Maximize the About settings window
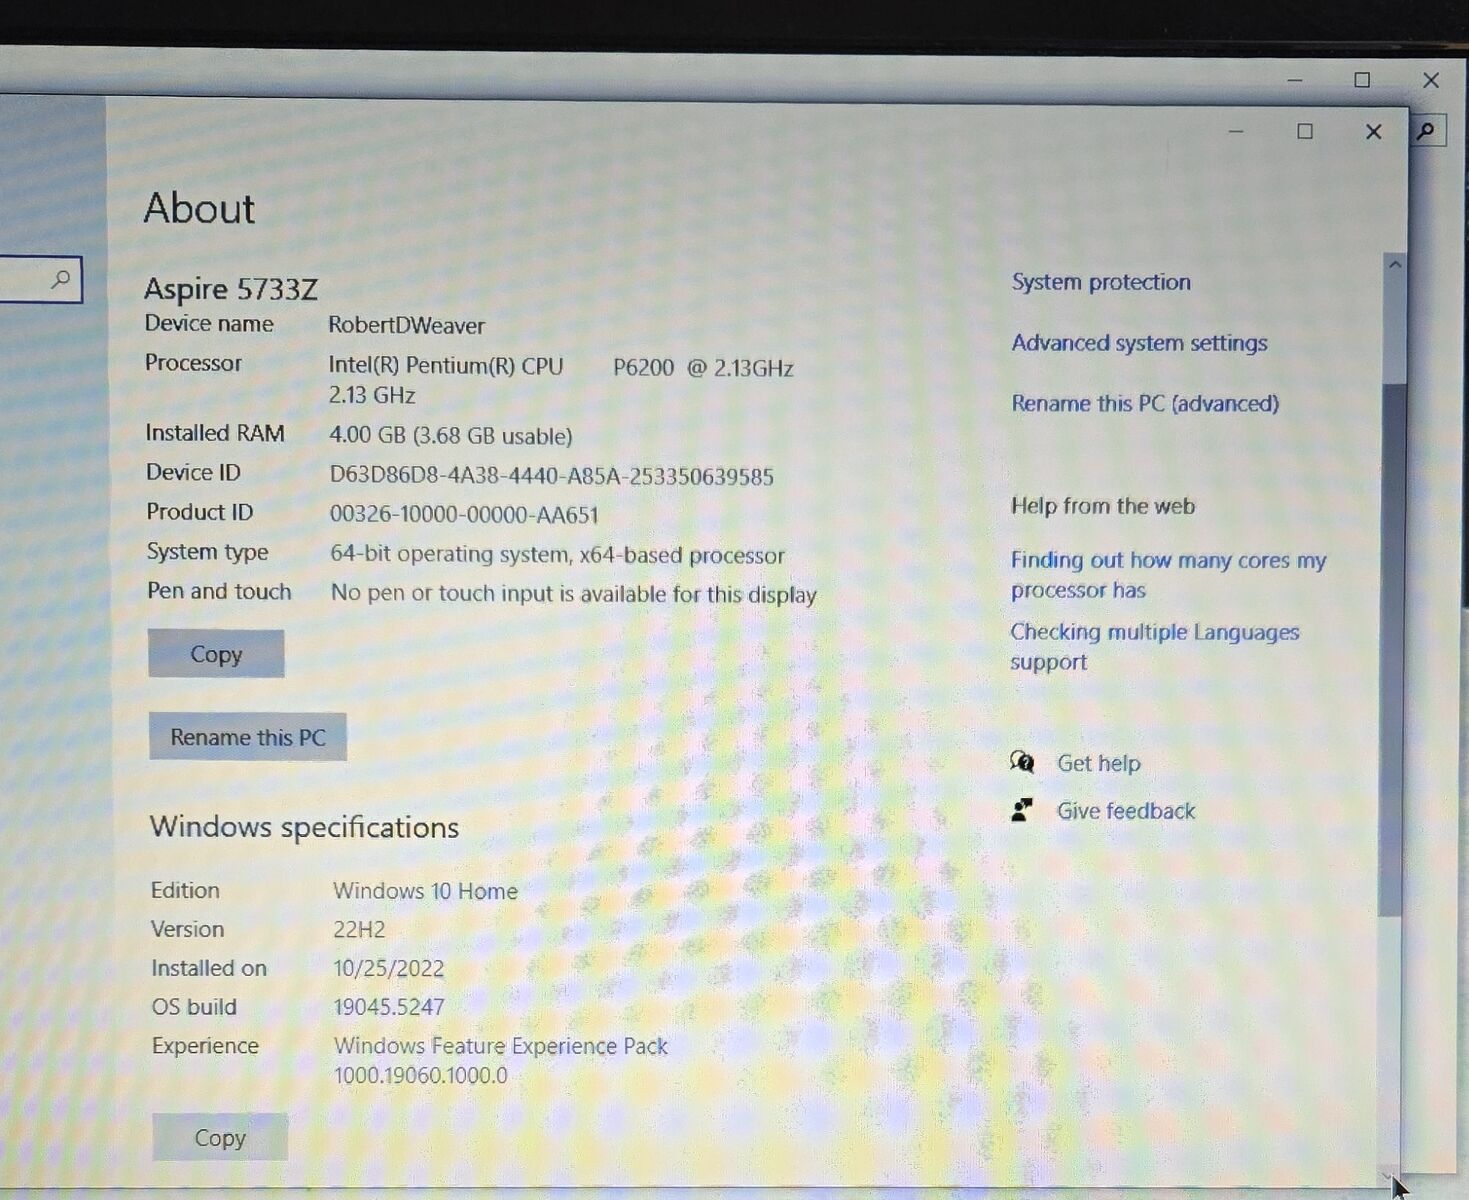Screen dimensions: 1469x1200 tap(1305, 132)
